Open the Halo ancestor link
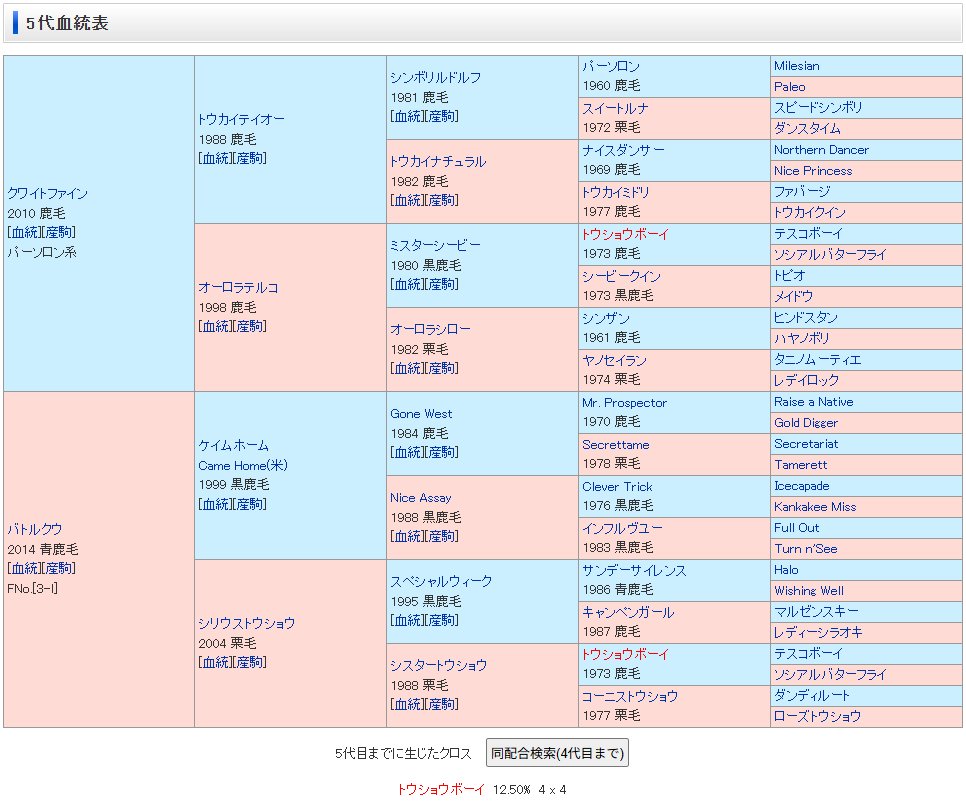This screenshot has height=803, width=966. point(786,570)
